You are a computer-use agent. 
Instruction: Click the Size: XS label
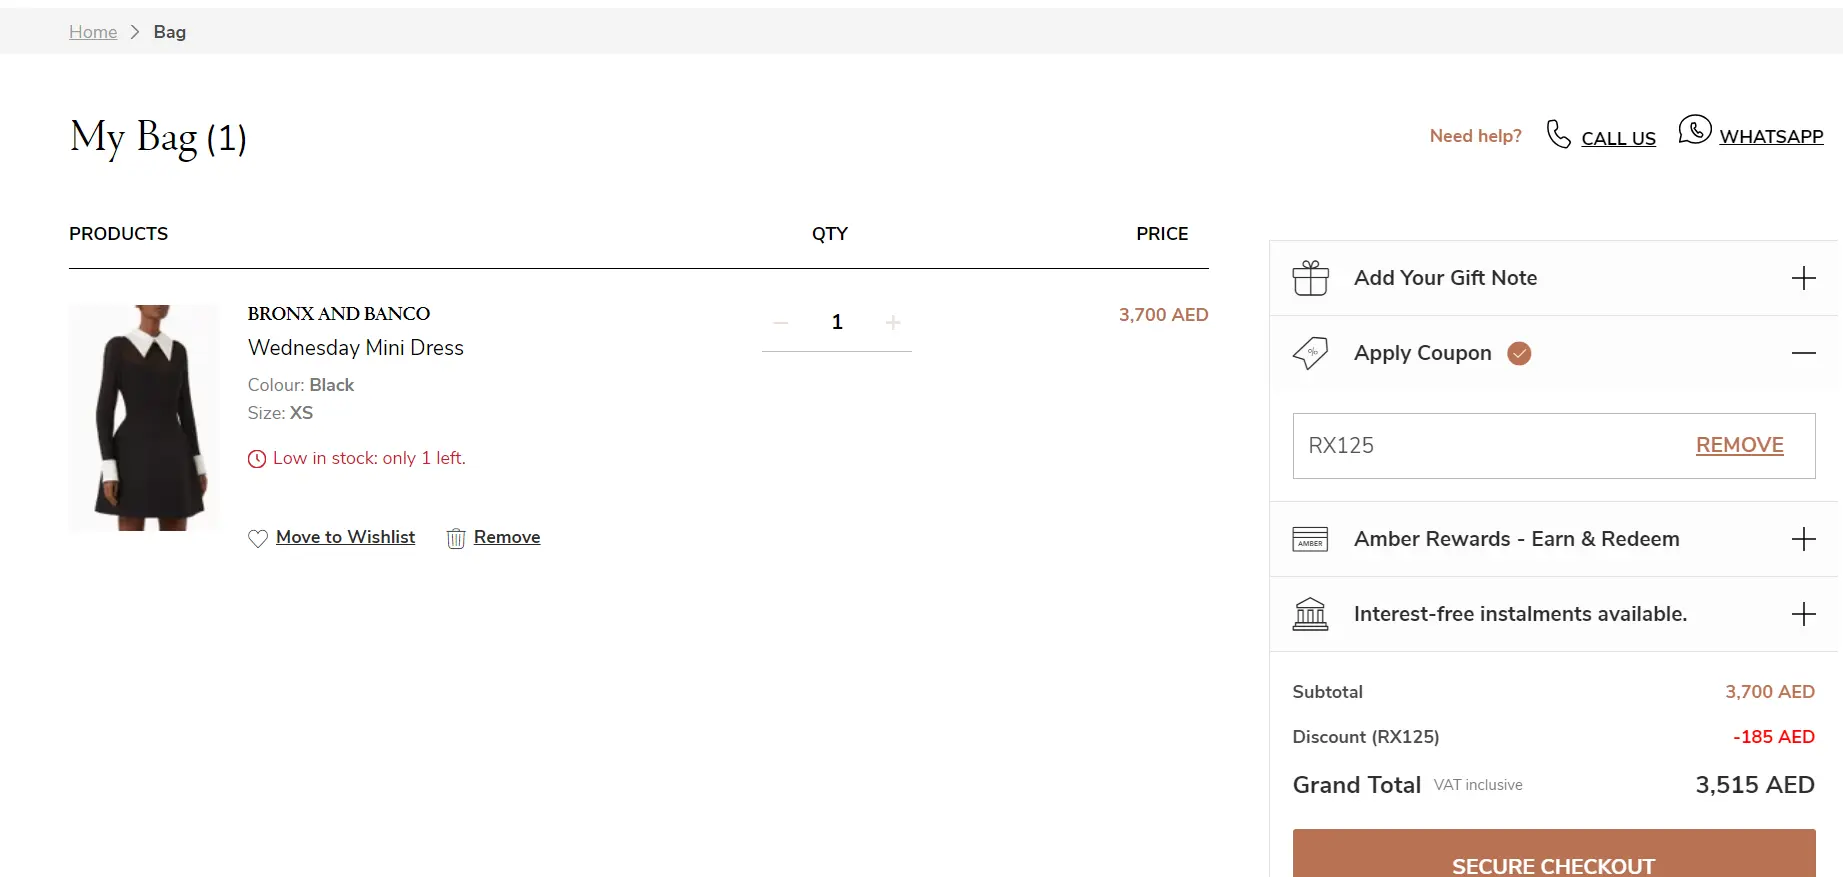coord(280,413)
